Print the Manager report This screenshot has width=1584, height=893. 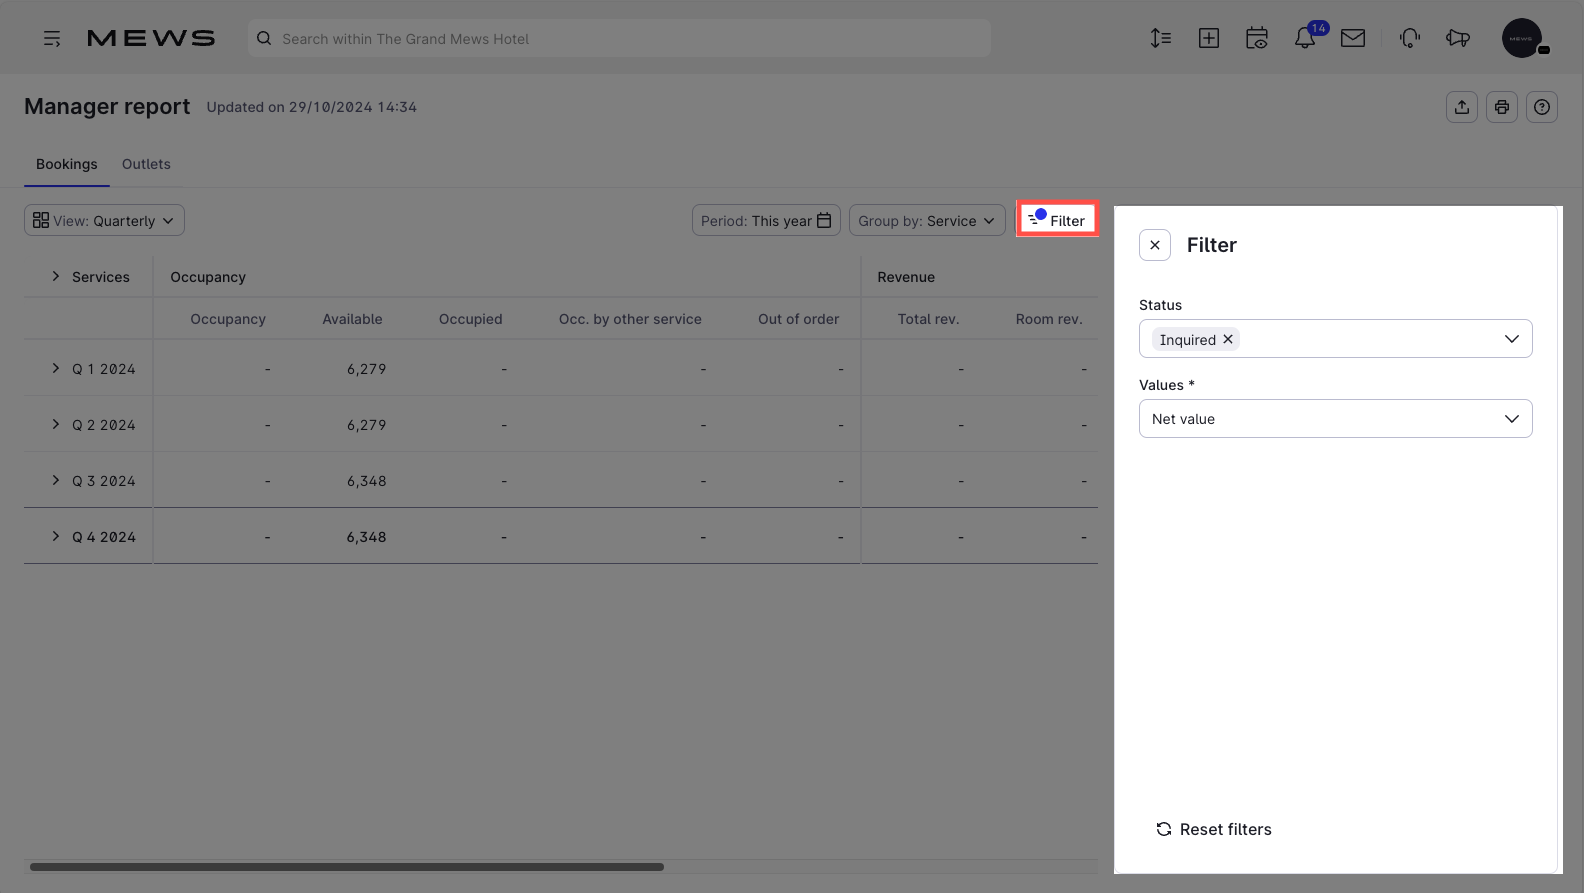pyautogui.click(x=1501, y=107)
